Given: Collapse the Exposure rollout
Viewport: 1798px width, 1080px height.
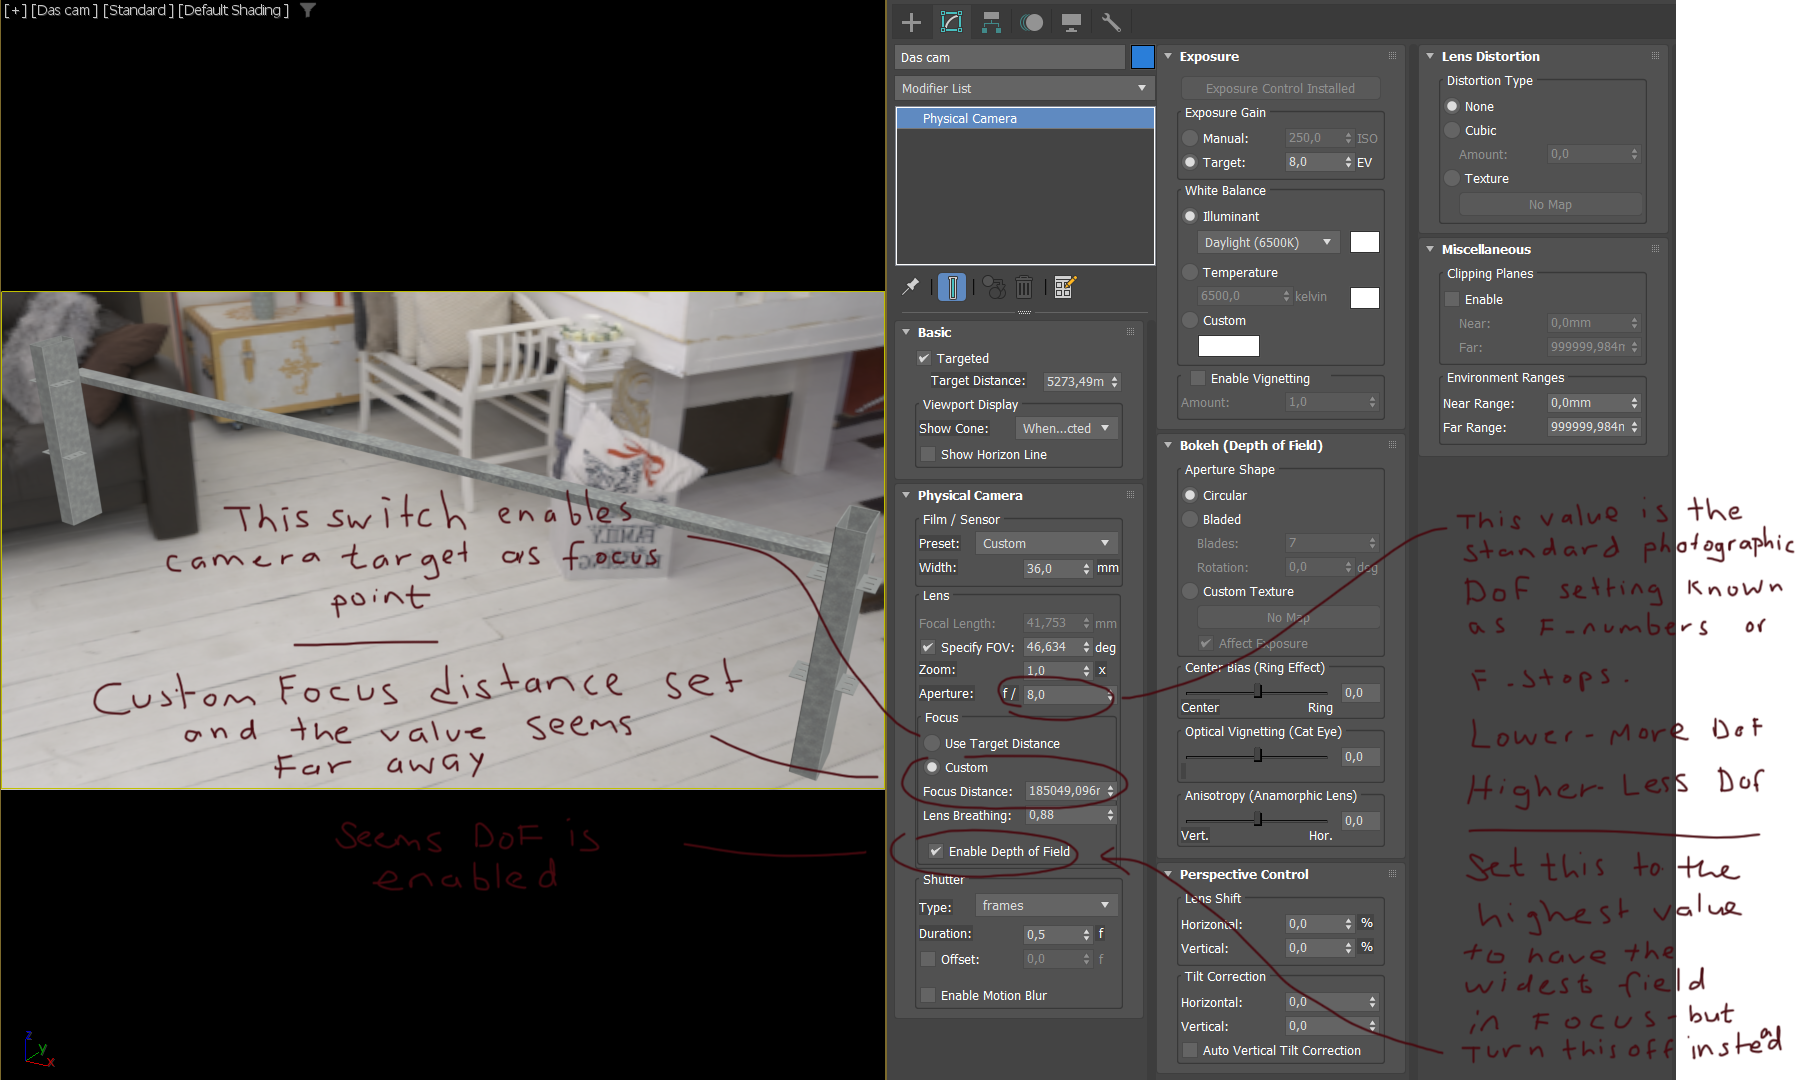Looking at the screenshot, I should [x=1168, y=56].
